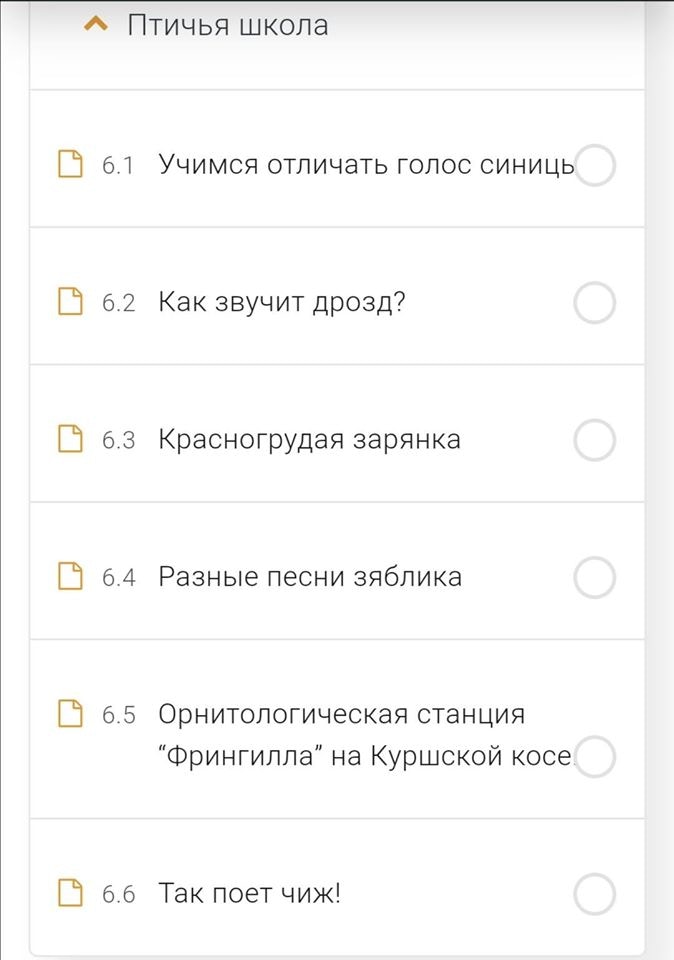The image size is (674, 960).
Task: Click document icon next to lesson 6.3
Action: coord(70,439)
